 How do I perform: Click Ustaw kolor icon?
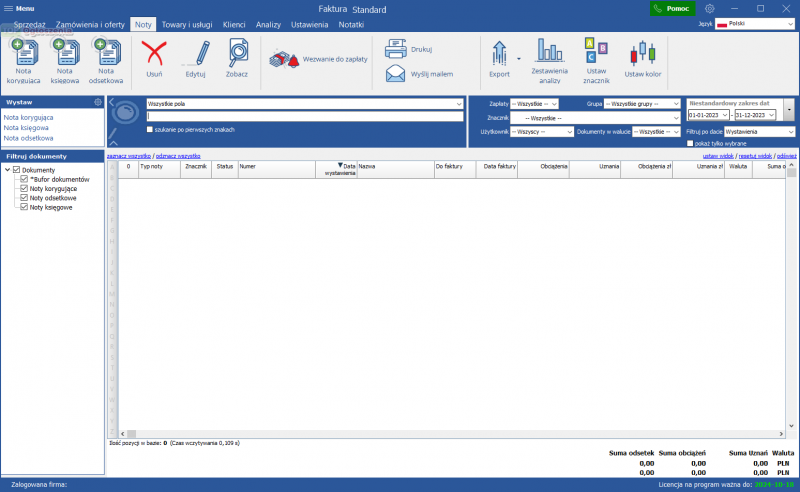point(642,53)
